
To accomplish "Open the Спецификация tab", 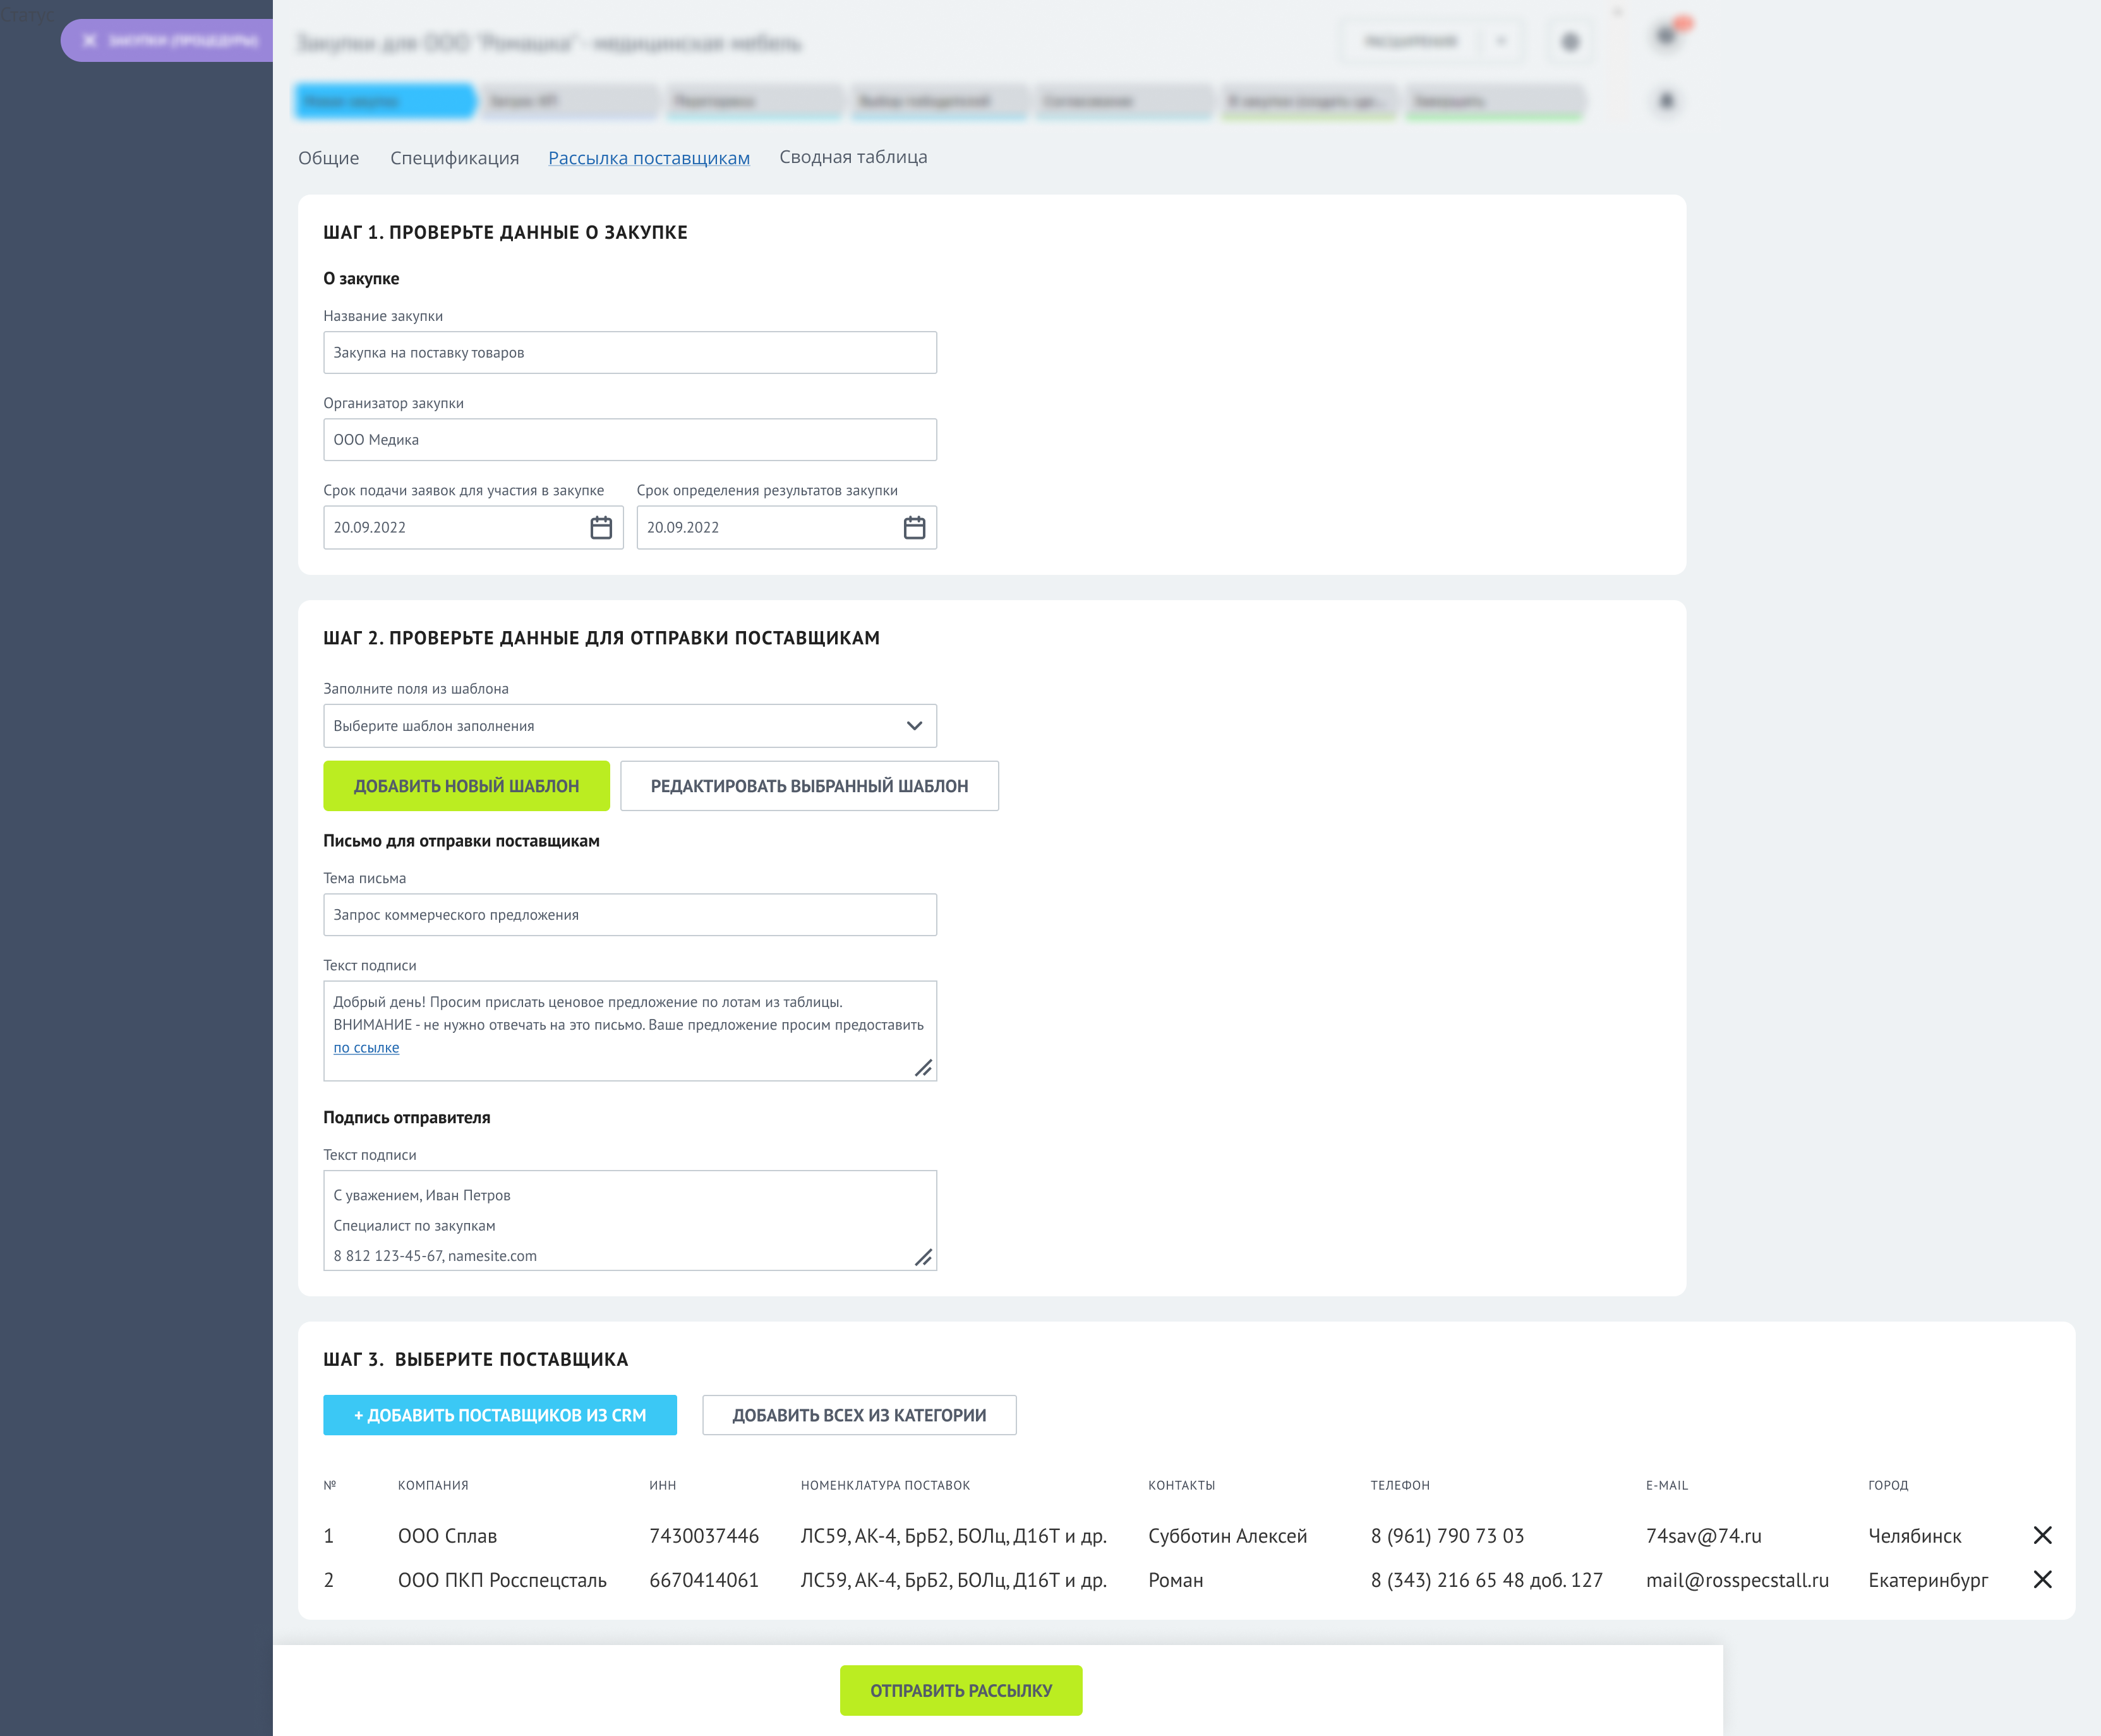I will pos(454,158).
